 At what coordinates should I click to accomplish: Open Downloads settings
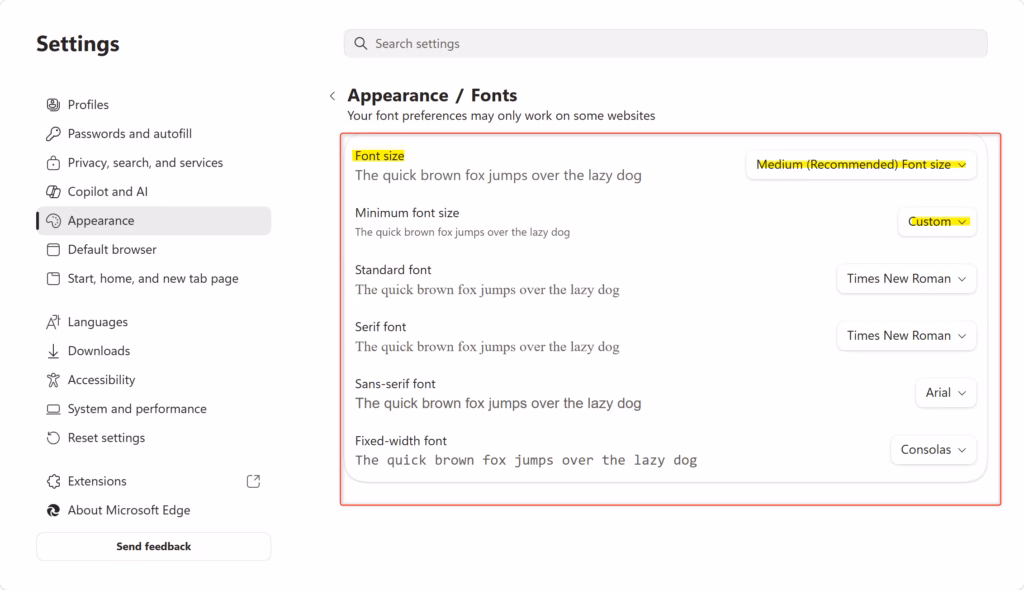[x=153, y=351]
